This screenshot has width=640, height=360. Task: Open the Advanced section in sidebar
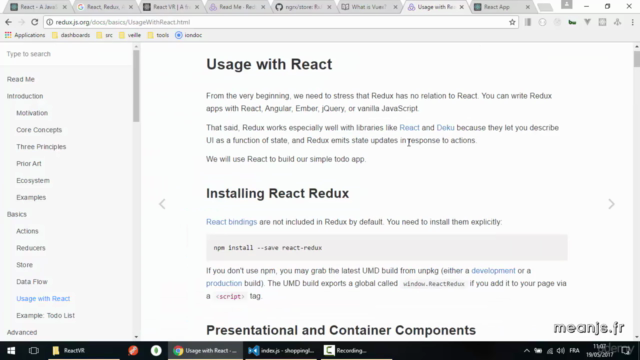tap(22, 332)
